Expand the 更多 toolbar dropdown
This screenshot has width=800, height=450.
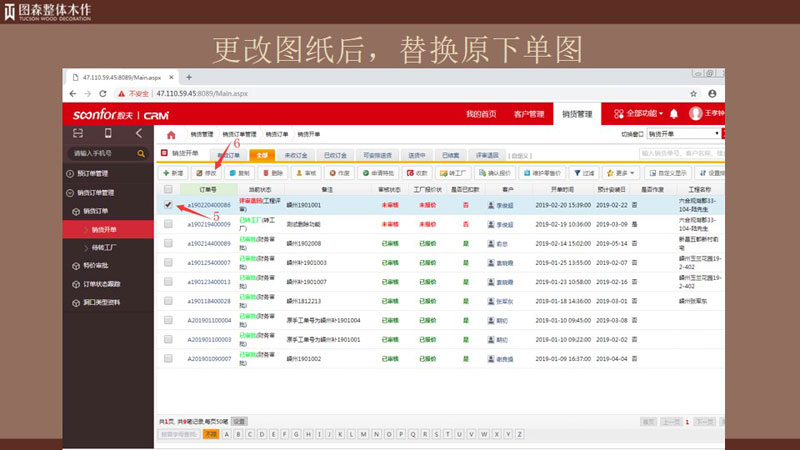point(622,173)
